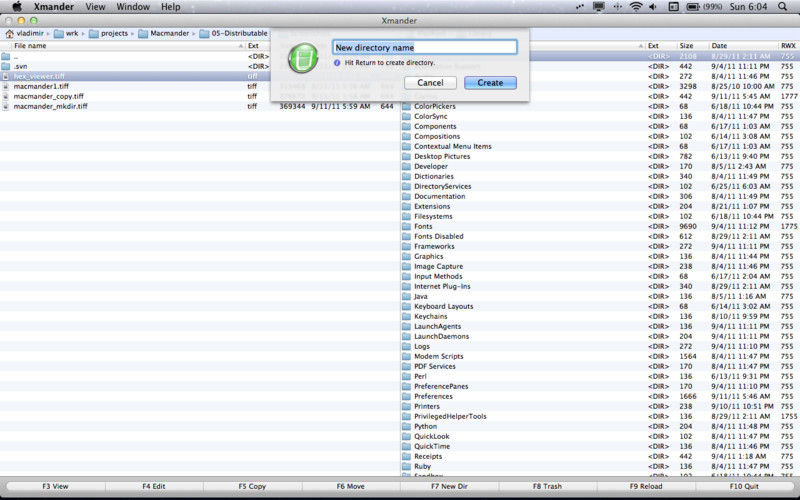Select the Frameworks folder icon
The width and height of the screenshot is (800, 500).
pyautogui.click(x=406, y=246)
